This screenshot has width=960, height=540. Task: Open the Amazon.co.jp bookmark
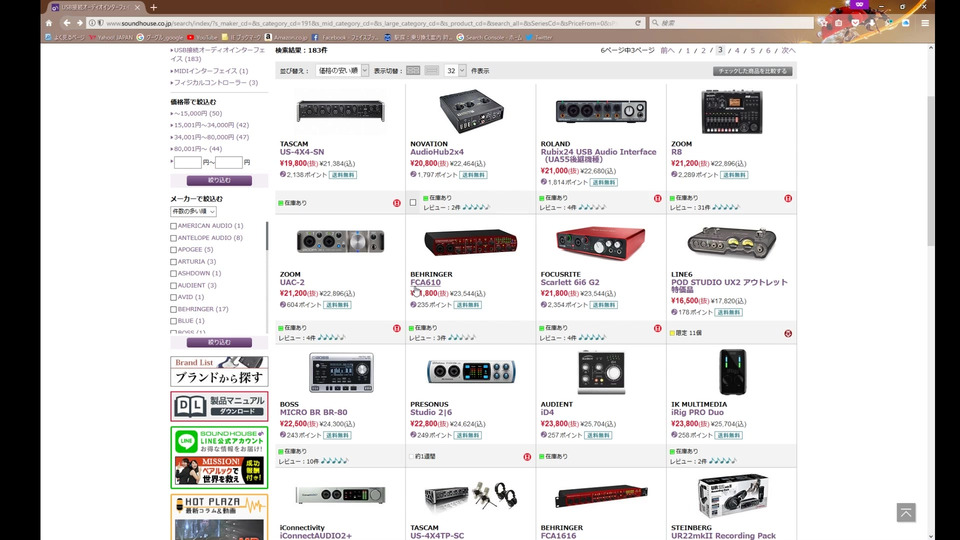(286, 37)
